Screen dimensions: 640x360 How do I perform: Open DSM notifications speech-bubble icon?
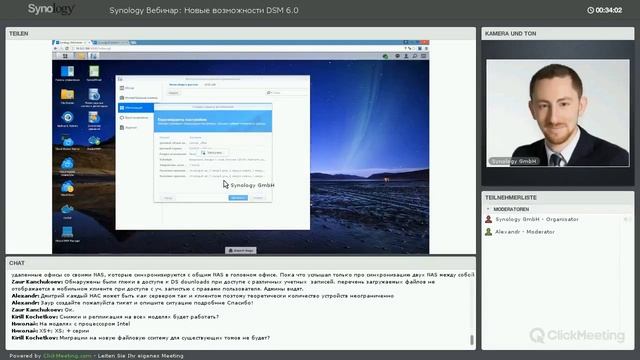(x=397, y=56)
